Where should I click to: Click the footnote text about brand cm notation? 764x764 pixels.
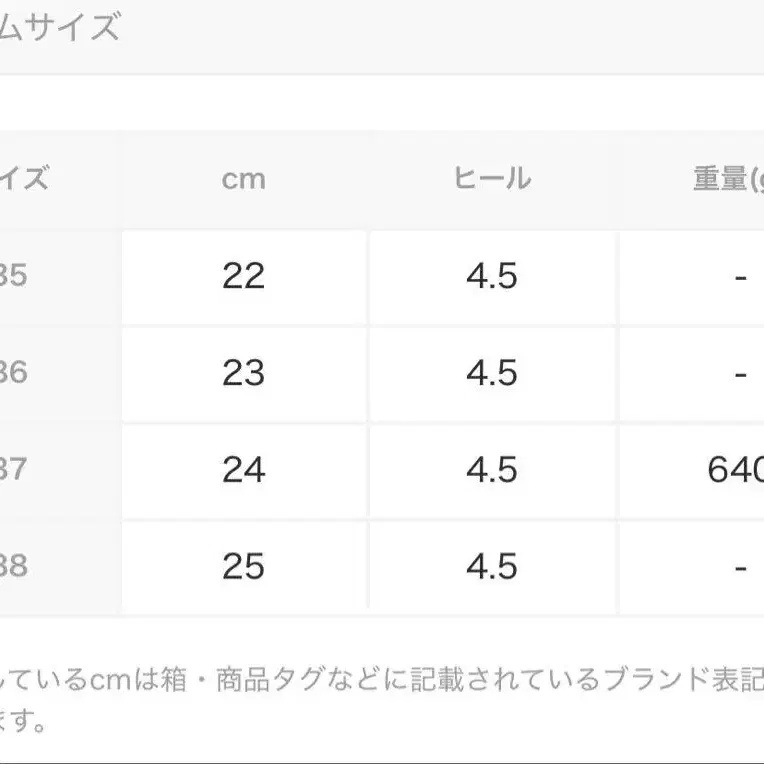pos(380,682)
